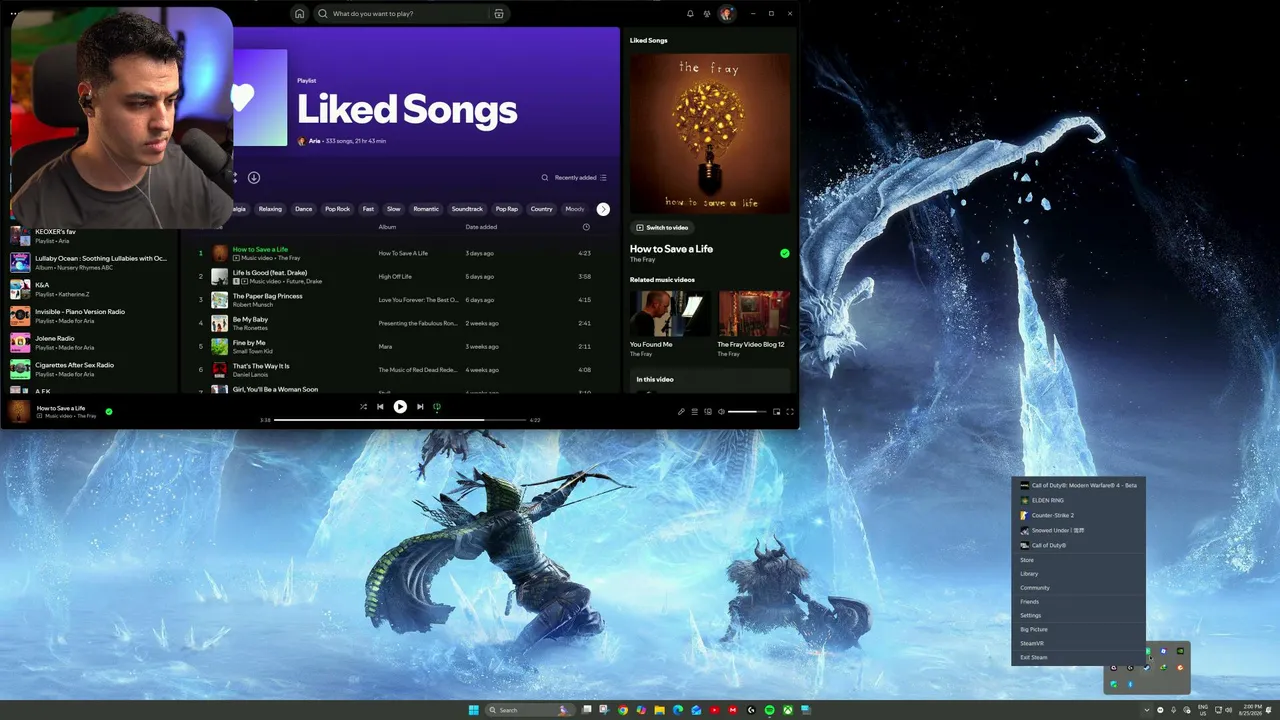The image size is (1280, 720).
Task: Filter songs by Romantic
Action: point(426,209)
